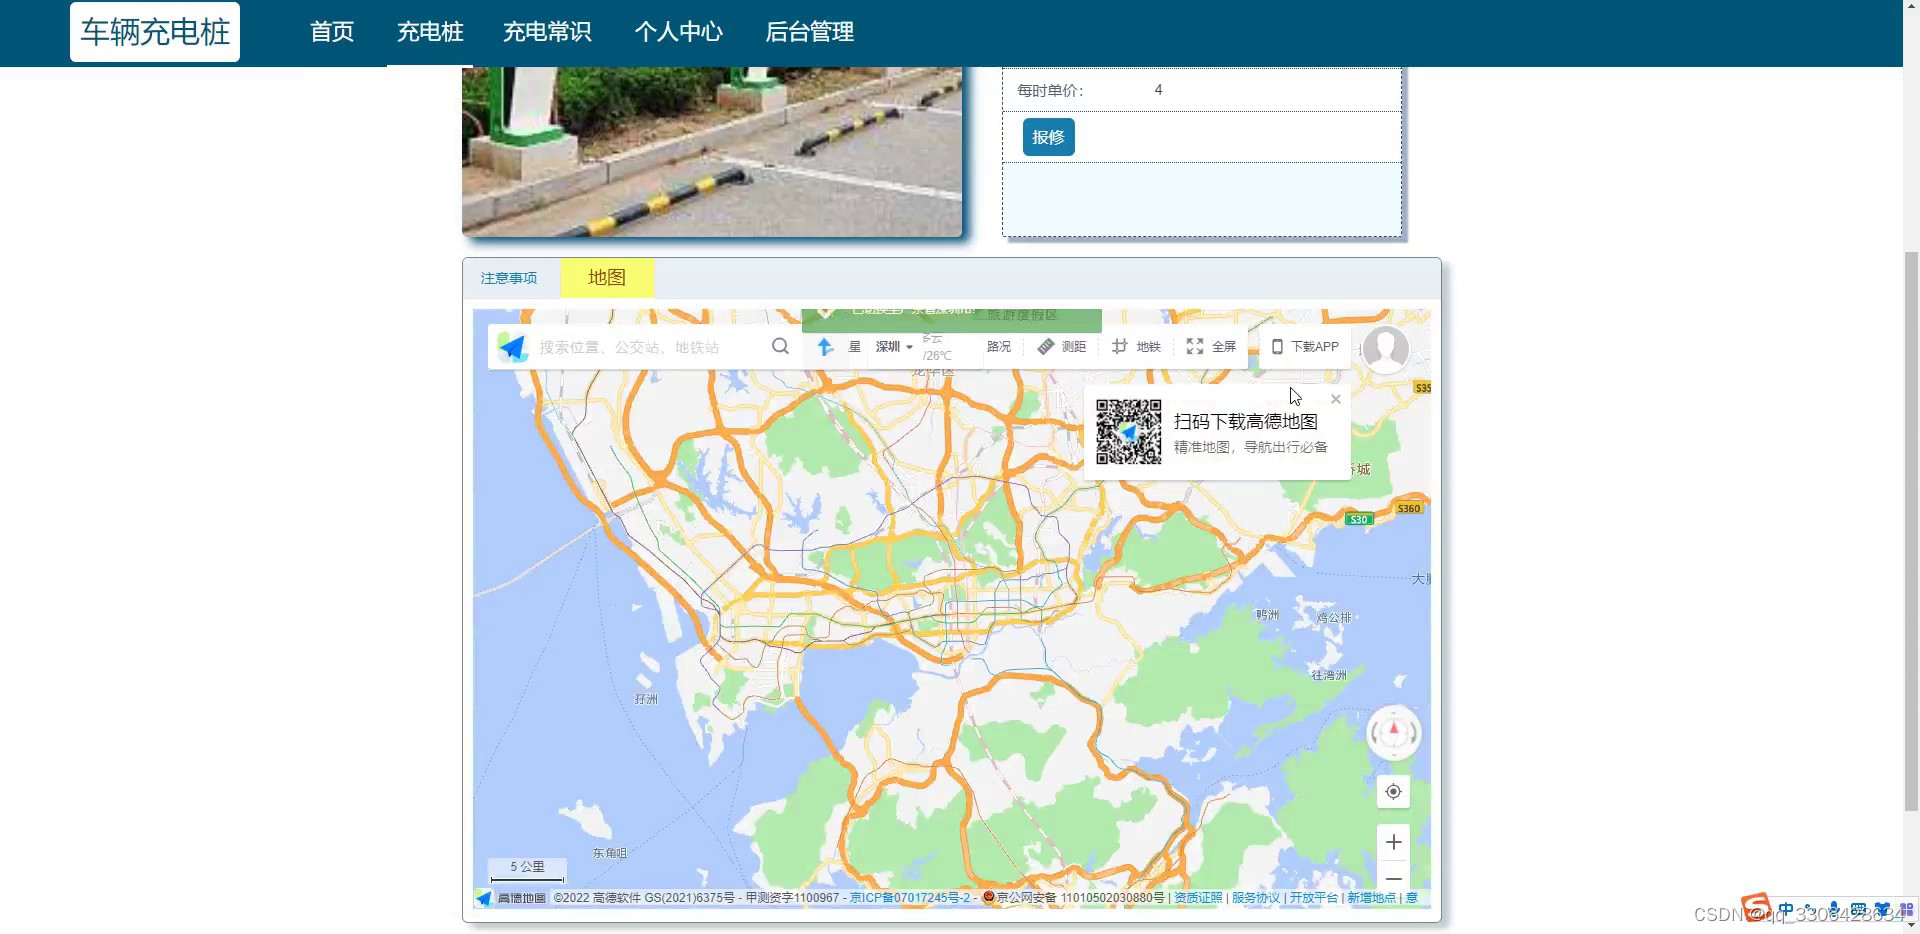
Task: Click the blue route directions arrow icon
Action: 825,347
